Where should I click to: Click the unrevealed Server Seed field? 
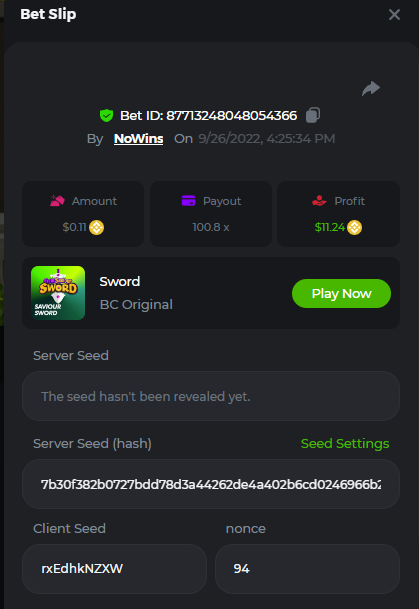pos(211,396)
